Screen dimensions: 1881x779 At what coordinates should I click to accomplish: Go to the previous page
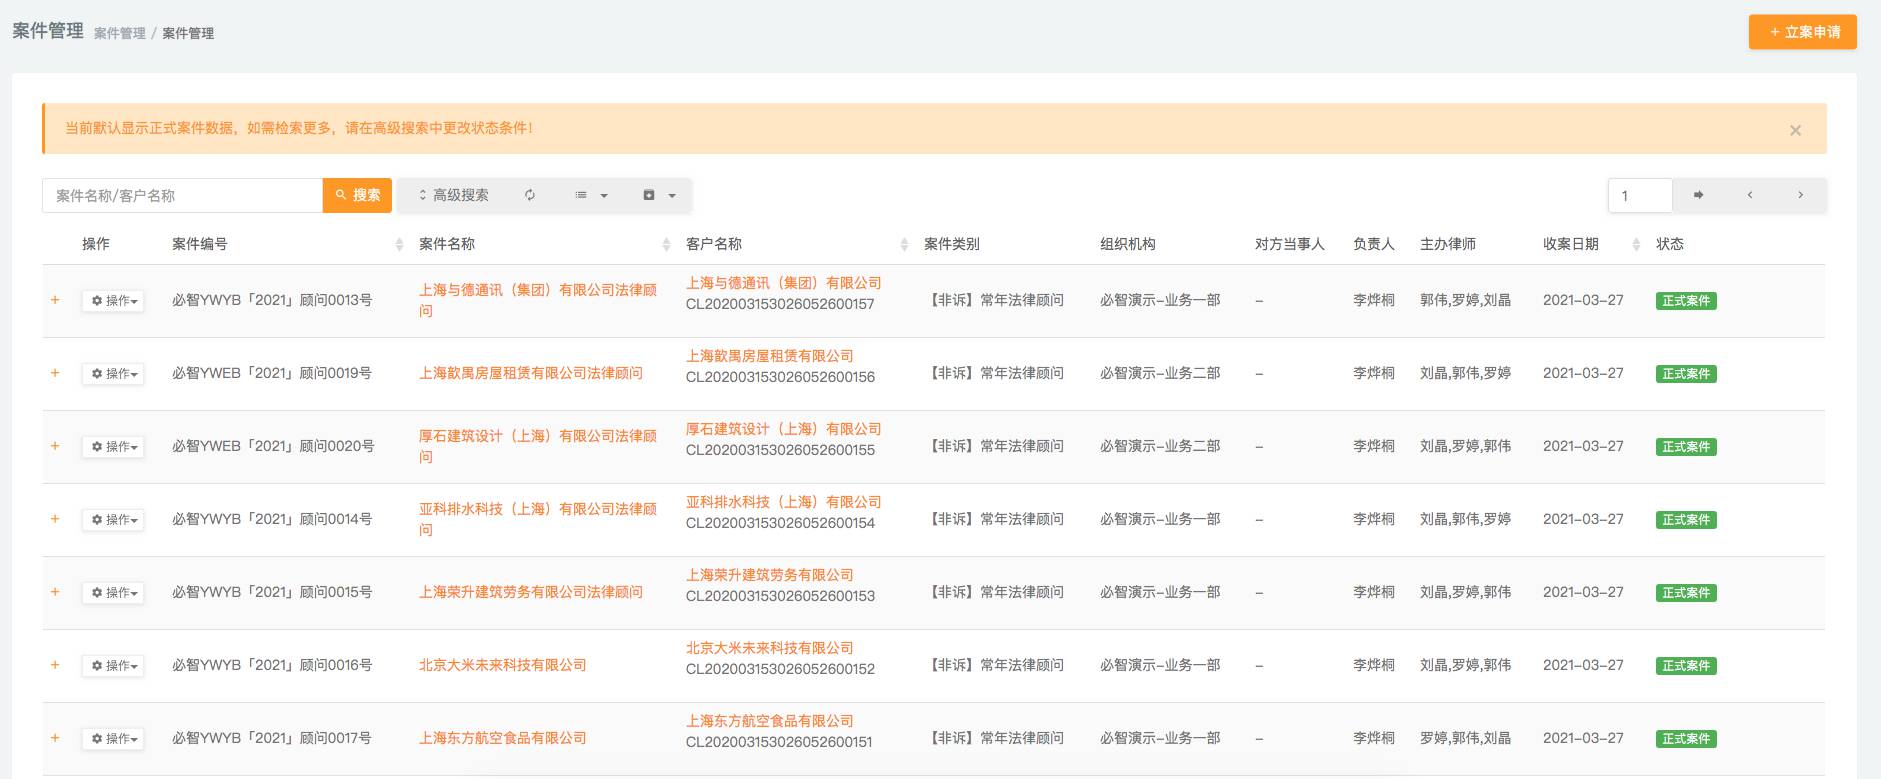(1750, 195)
